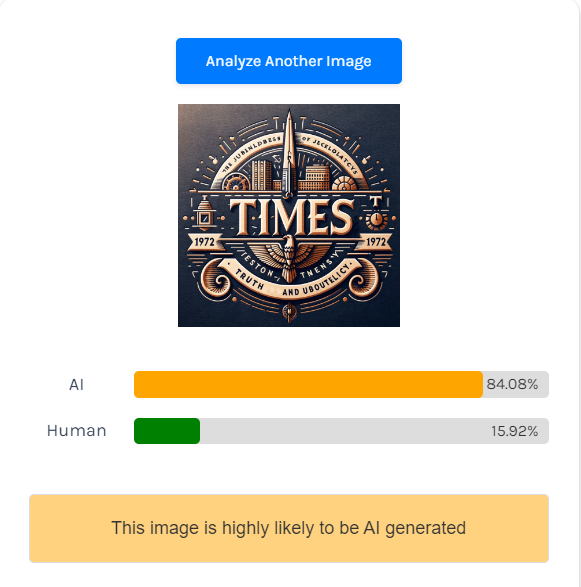Click the Analyze Another Image button
The image size is (581, 587).
(x=289, y=61)
